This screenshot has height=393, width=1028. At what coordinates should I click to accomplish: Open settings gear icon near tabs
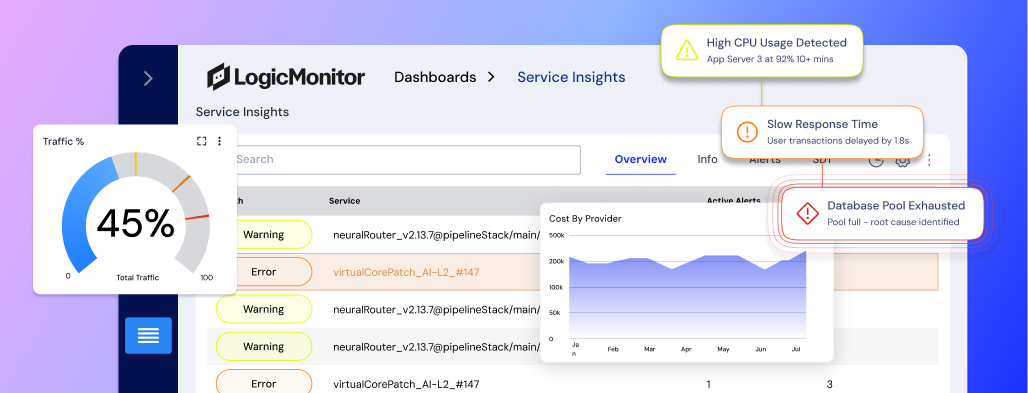pyautogui.click(x=903, y=160)
